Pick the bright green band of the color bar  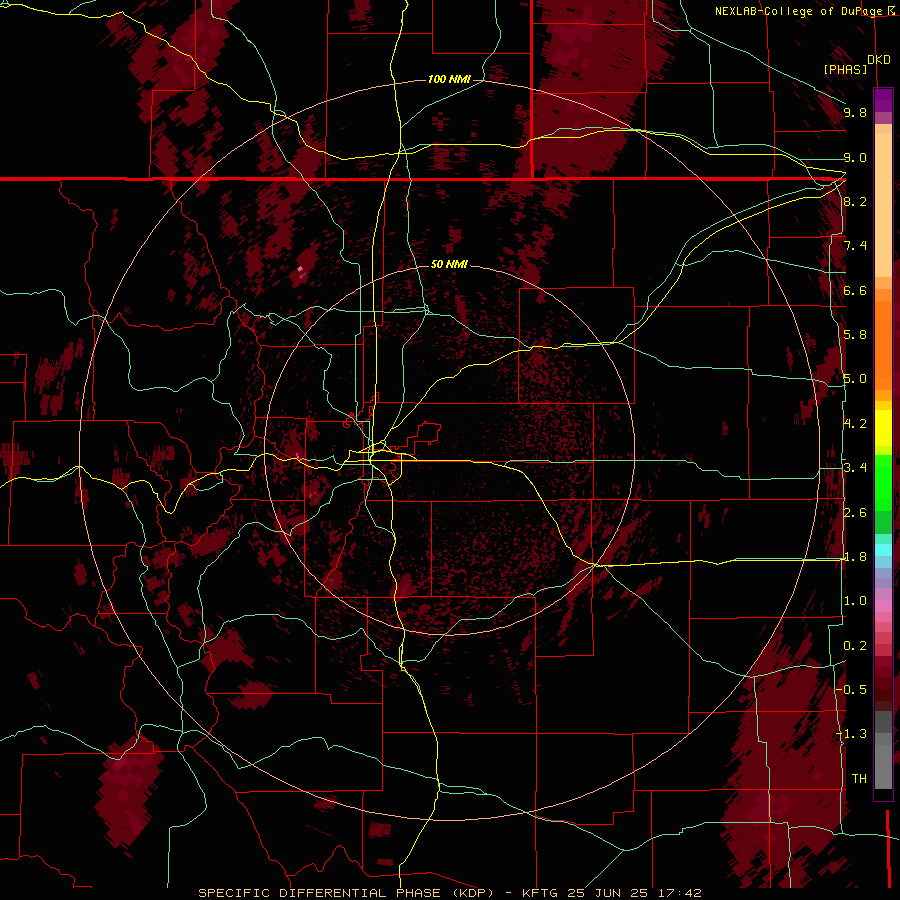pos(883,482)
